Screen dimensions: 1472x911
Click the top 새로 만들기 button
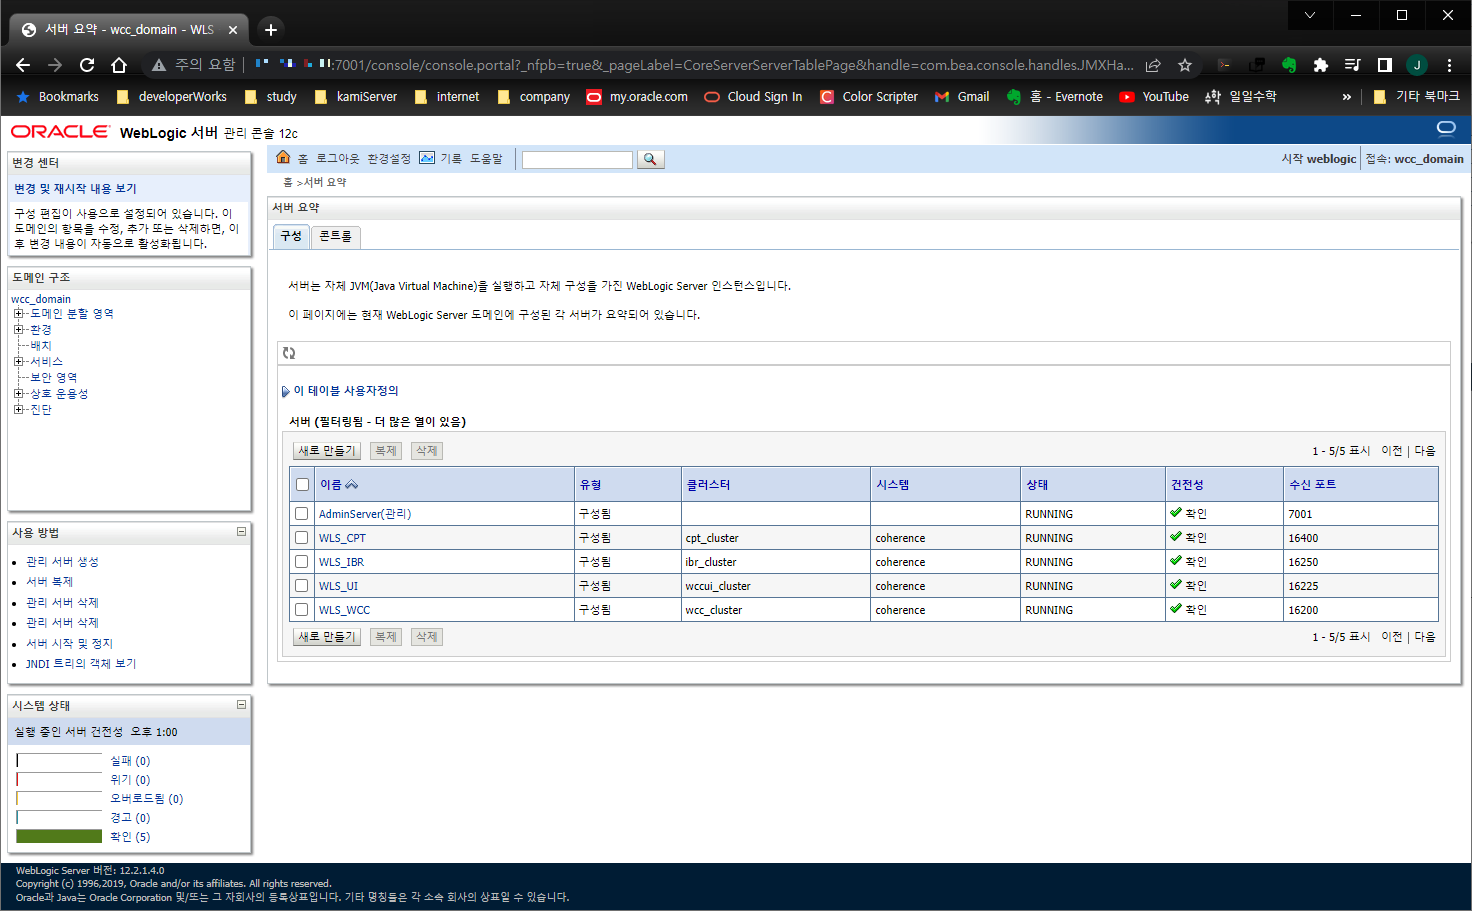(x=326, y=451)
